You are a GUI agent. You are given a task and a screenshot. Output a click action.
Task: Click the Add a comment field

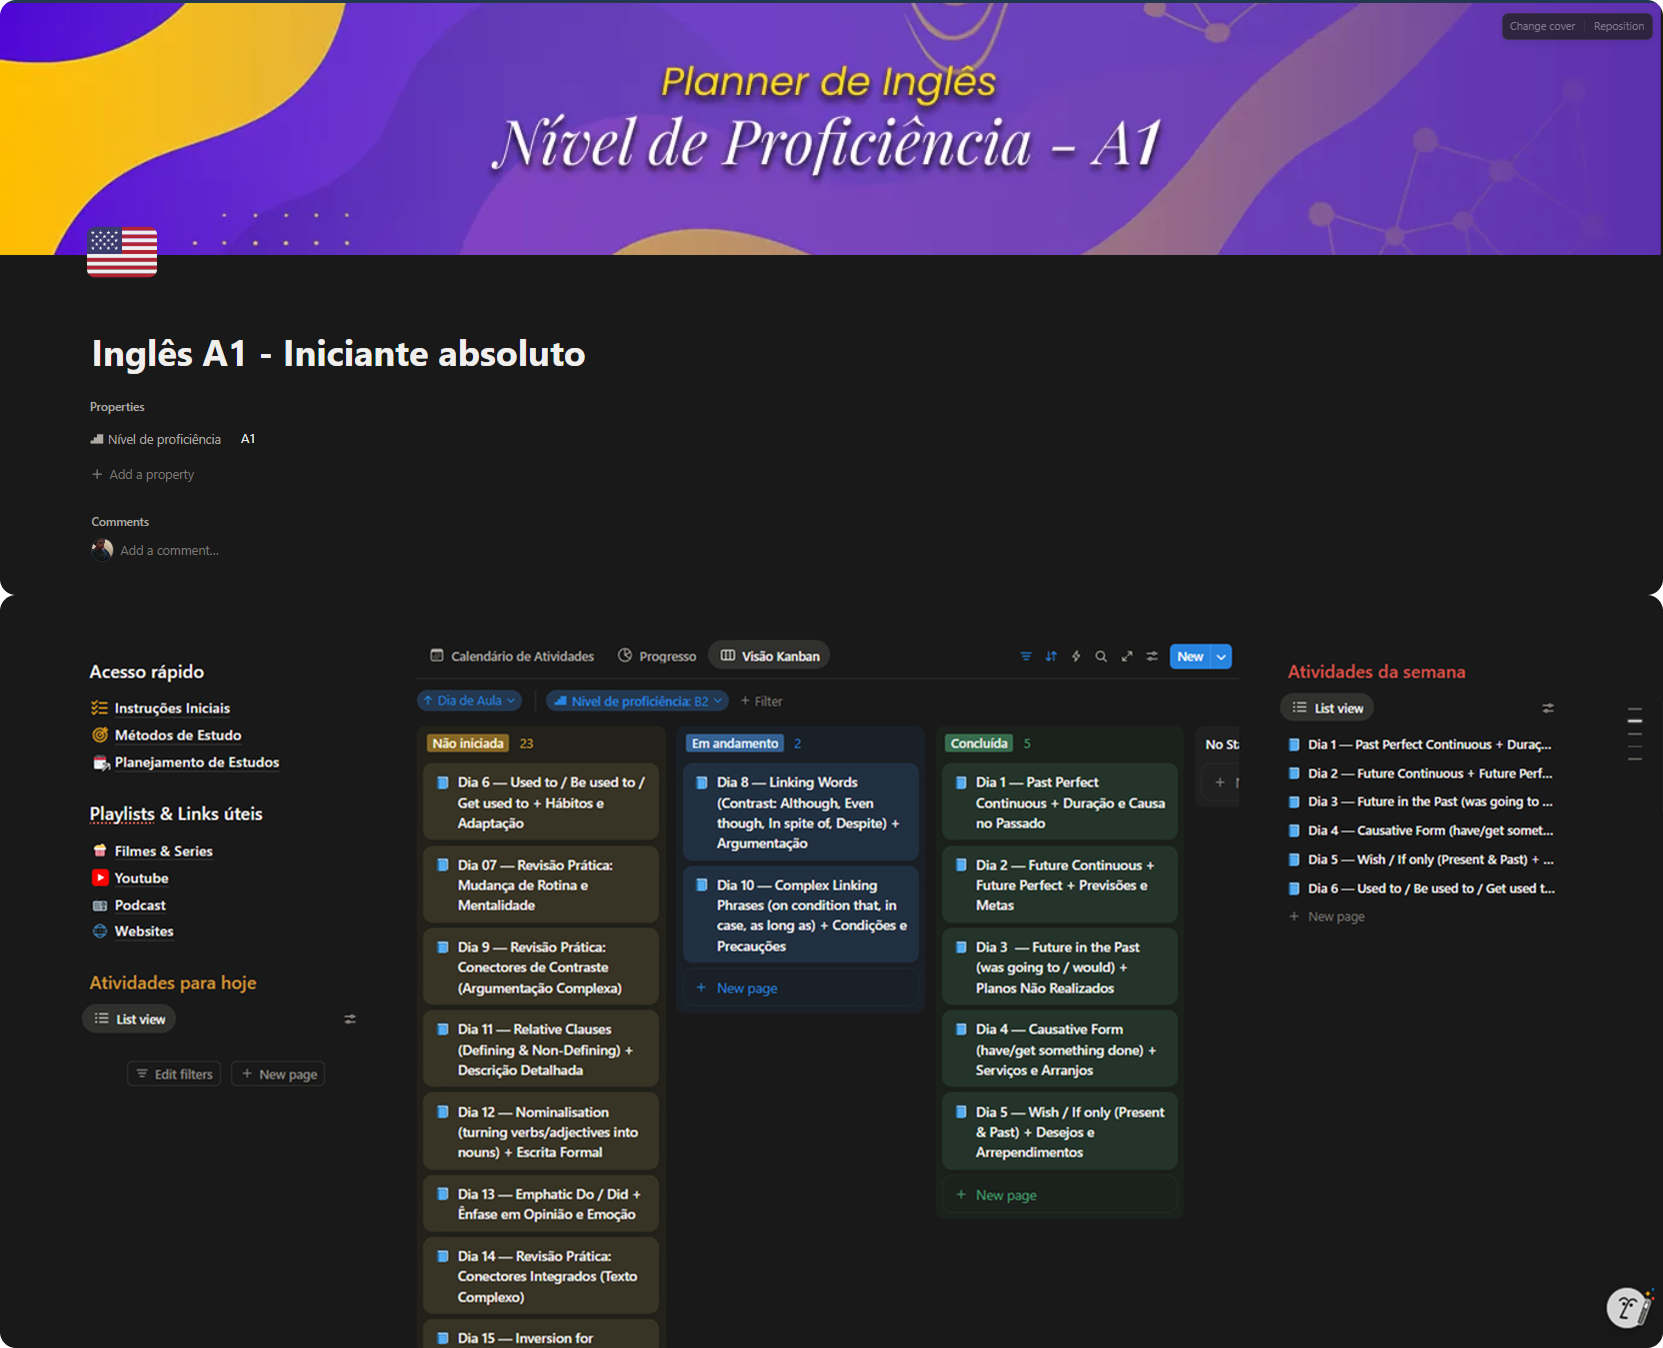click(x=169, y=550)
